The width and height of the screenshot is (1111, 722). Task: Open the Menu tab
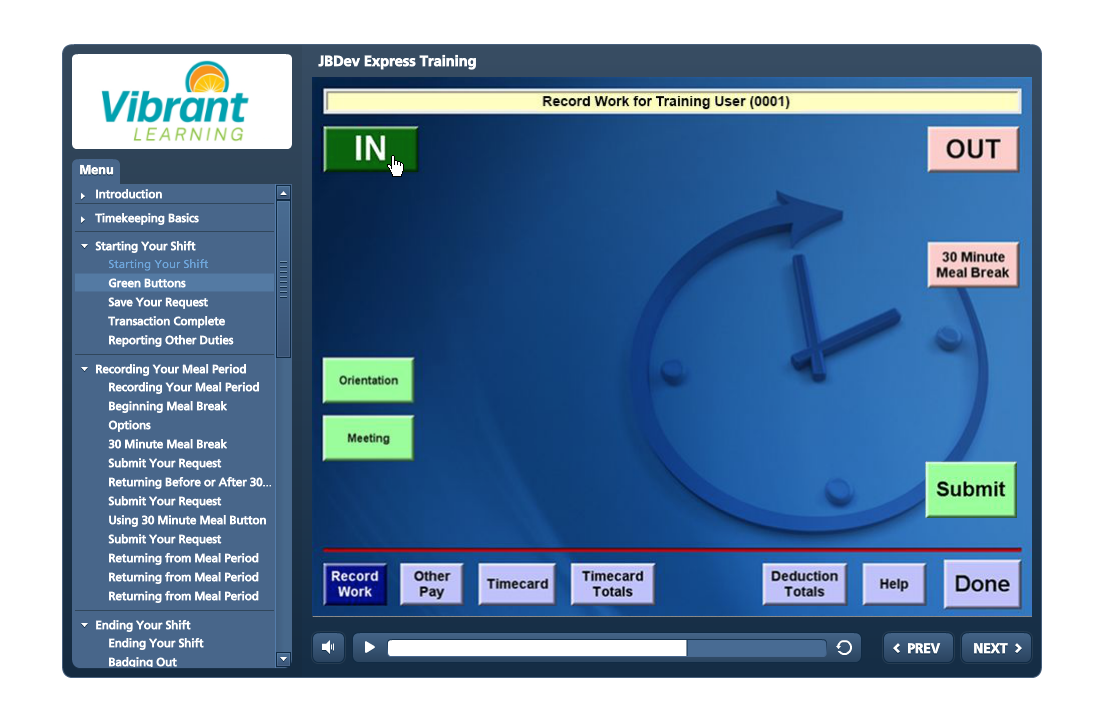(96, 170)
